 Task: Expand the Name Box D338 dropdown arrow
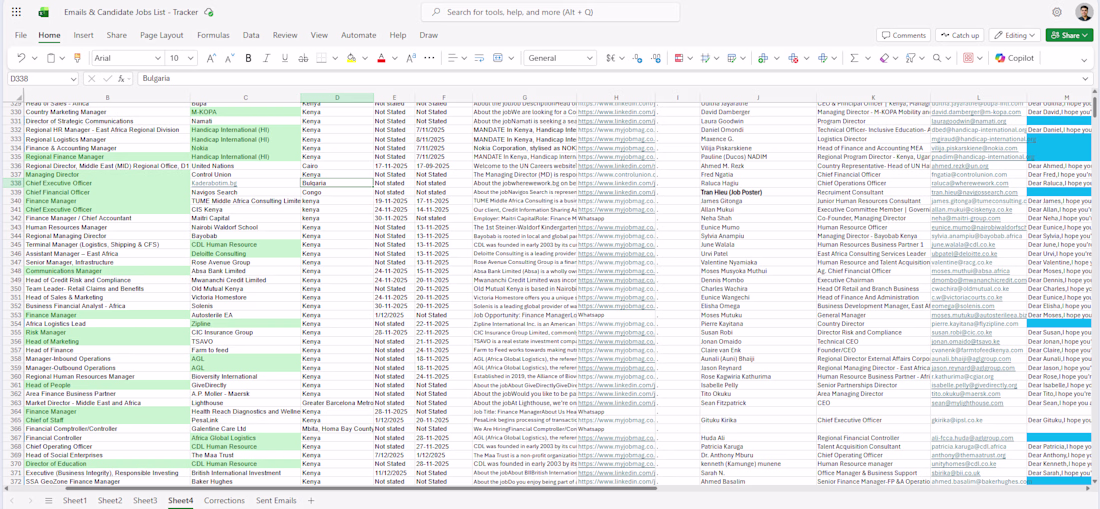pyautogui.click(x=74, y=79)
